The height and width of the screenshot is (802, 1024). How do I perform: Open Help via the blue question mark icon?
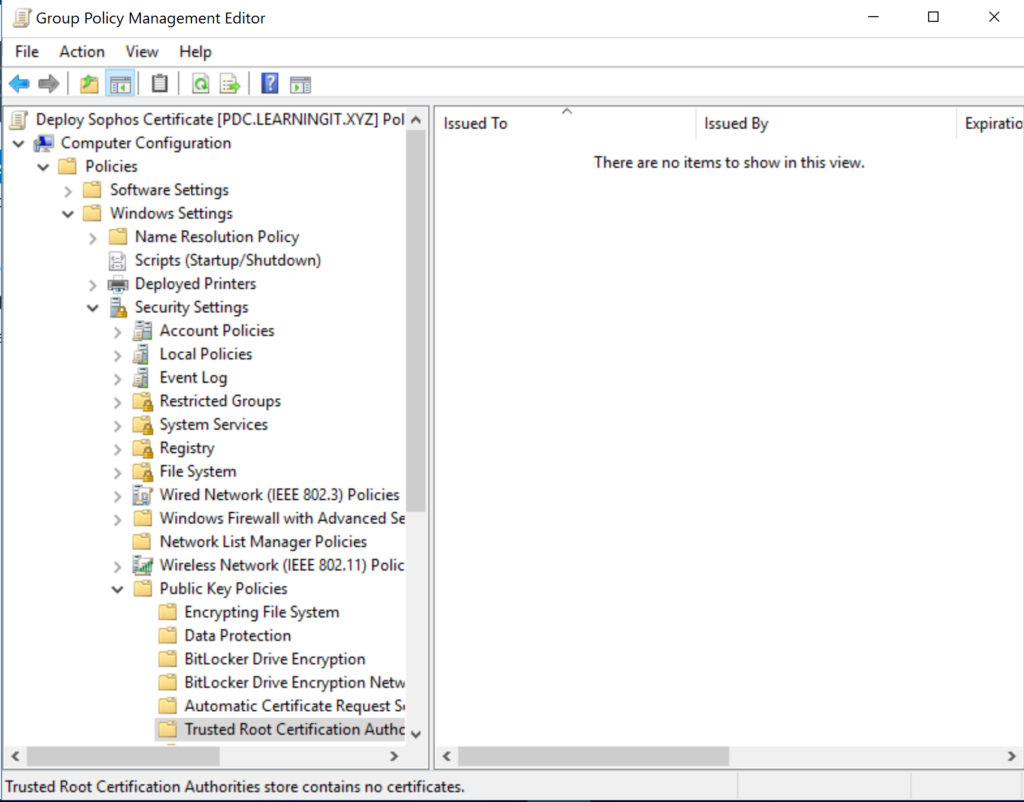(270, 84)
